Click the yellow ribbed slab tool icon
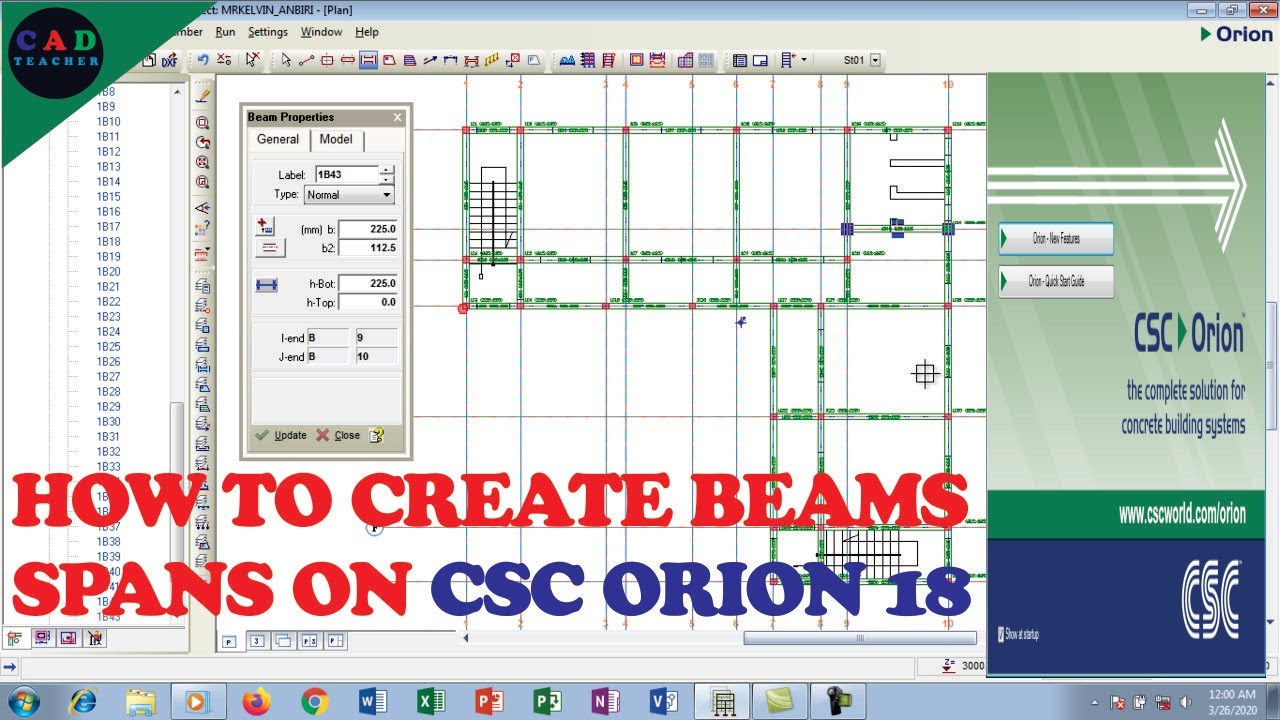The image size is (1280, 720). tap(492, 60)
